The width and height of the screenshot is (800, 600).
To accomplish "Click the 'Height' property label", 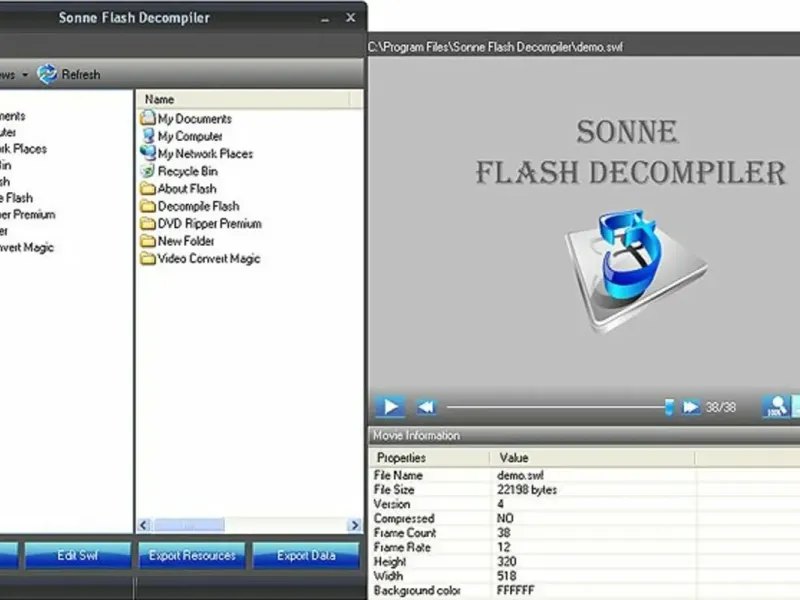I will point(390,562).
